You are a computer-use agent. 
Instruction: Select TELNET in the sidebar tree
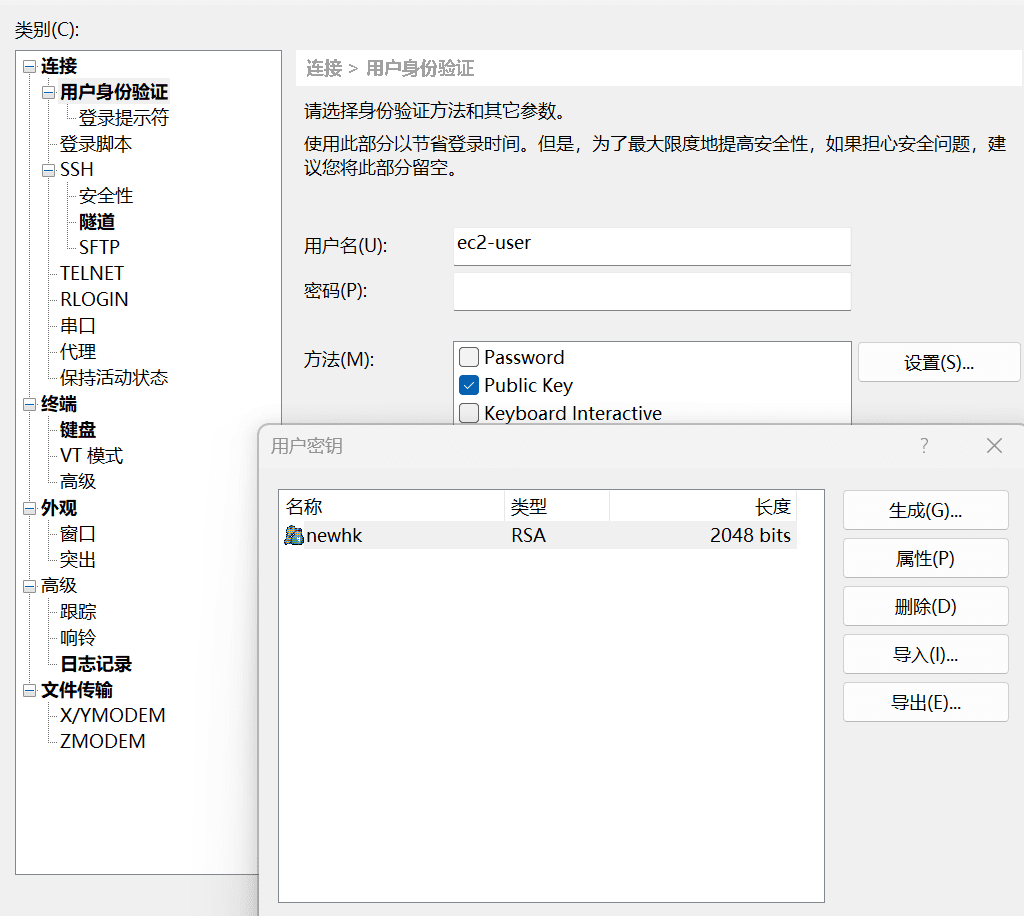pyautogui.click(x=91, y=272)
